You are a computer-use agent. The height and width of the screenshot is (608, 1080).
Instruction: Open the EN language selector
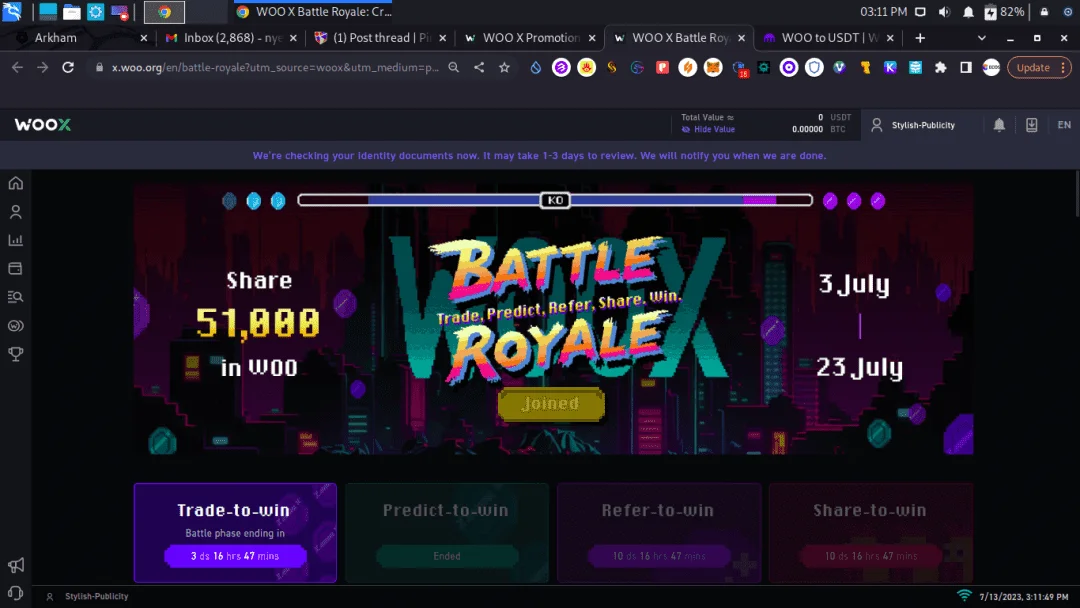coord(1063,125)
